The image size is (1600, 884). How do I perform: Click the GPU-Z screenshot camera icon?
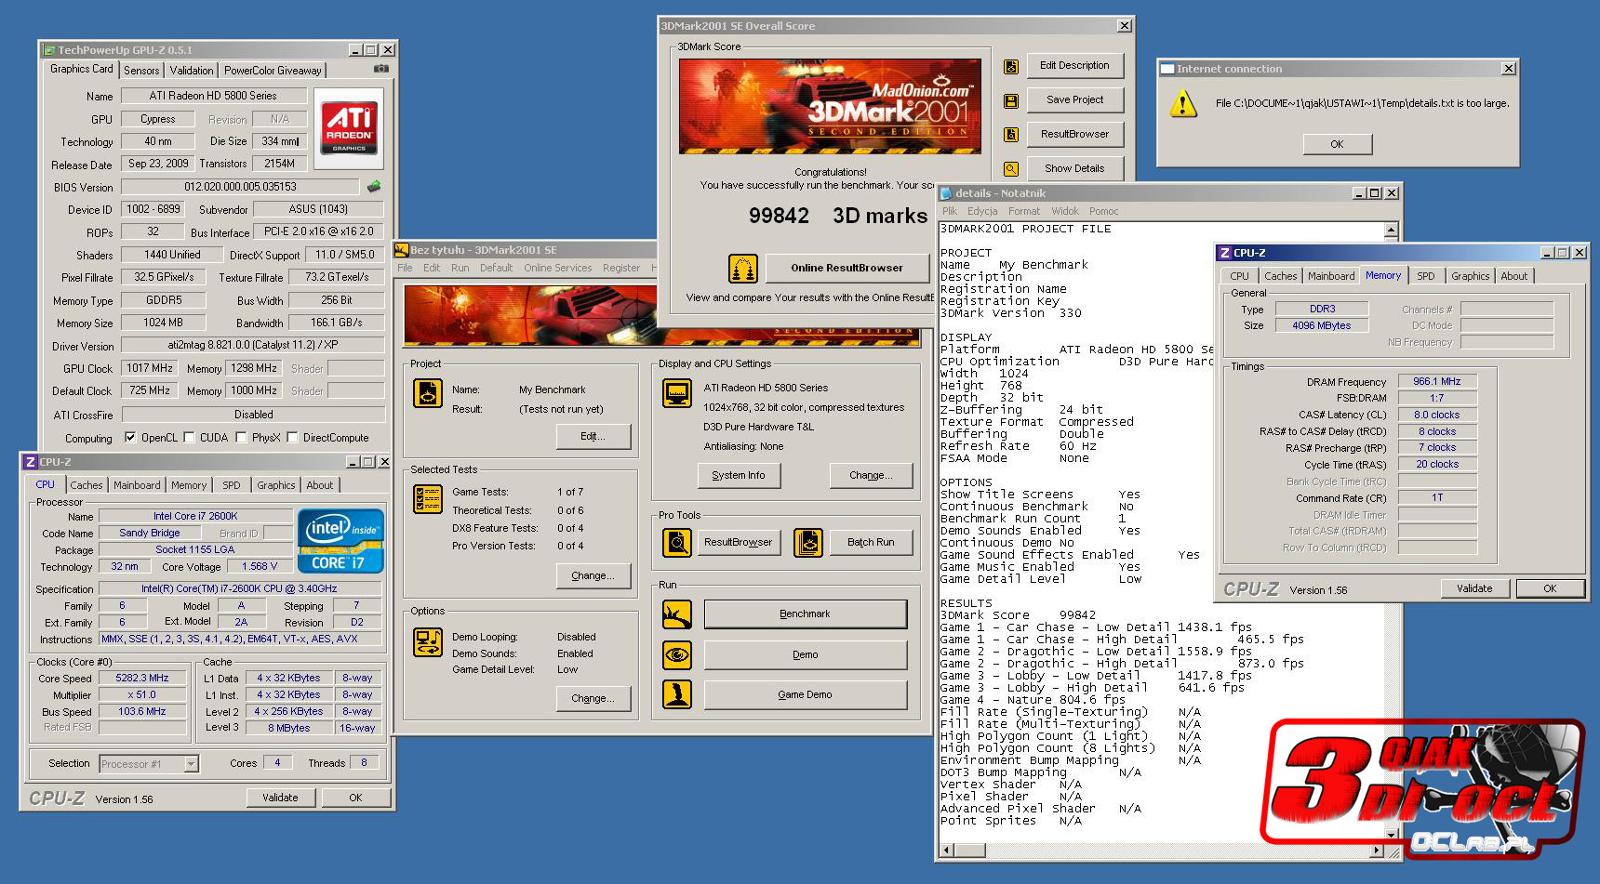pyautogui.click(x=381, y=69)
